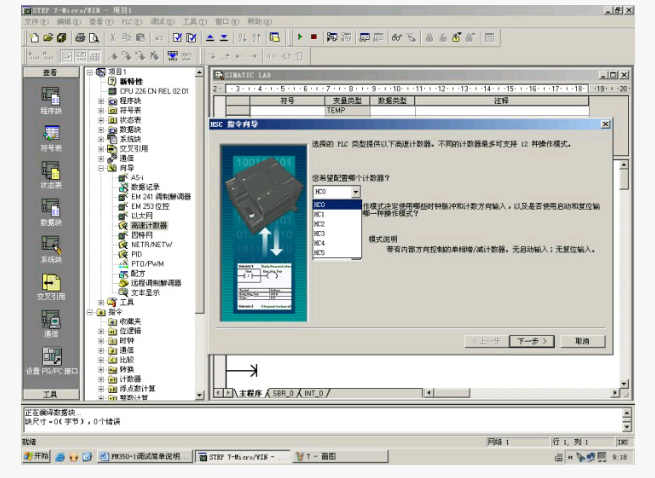
Task: Open the 程序块 view in the sidebar
Action: 51,98
